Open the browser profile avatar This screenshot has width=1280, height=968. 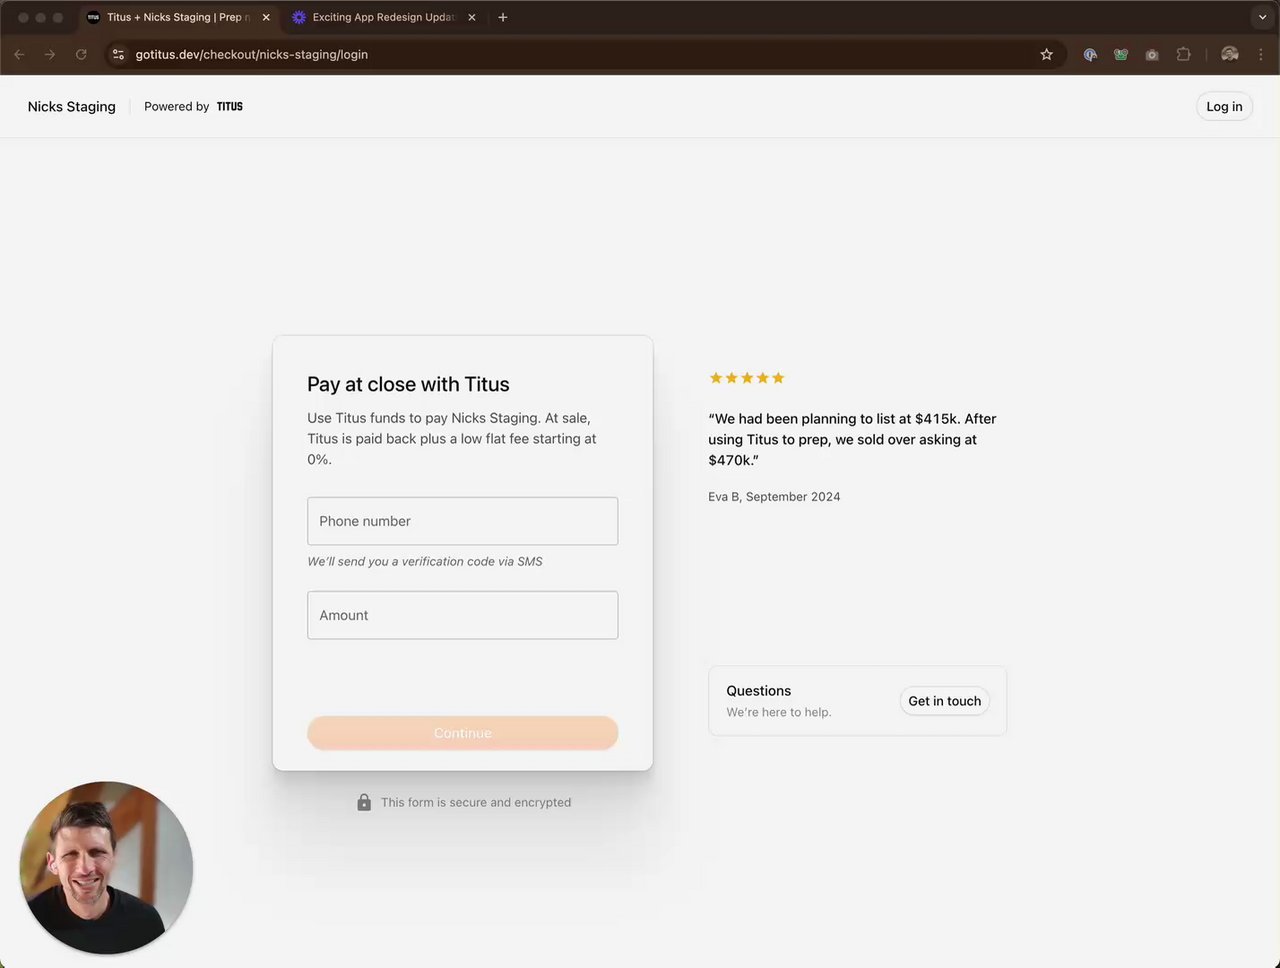1230,54
